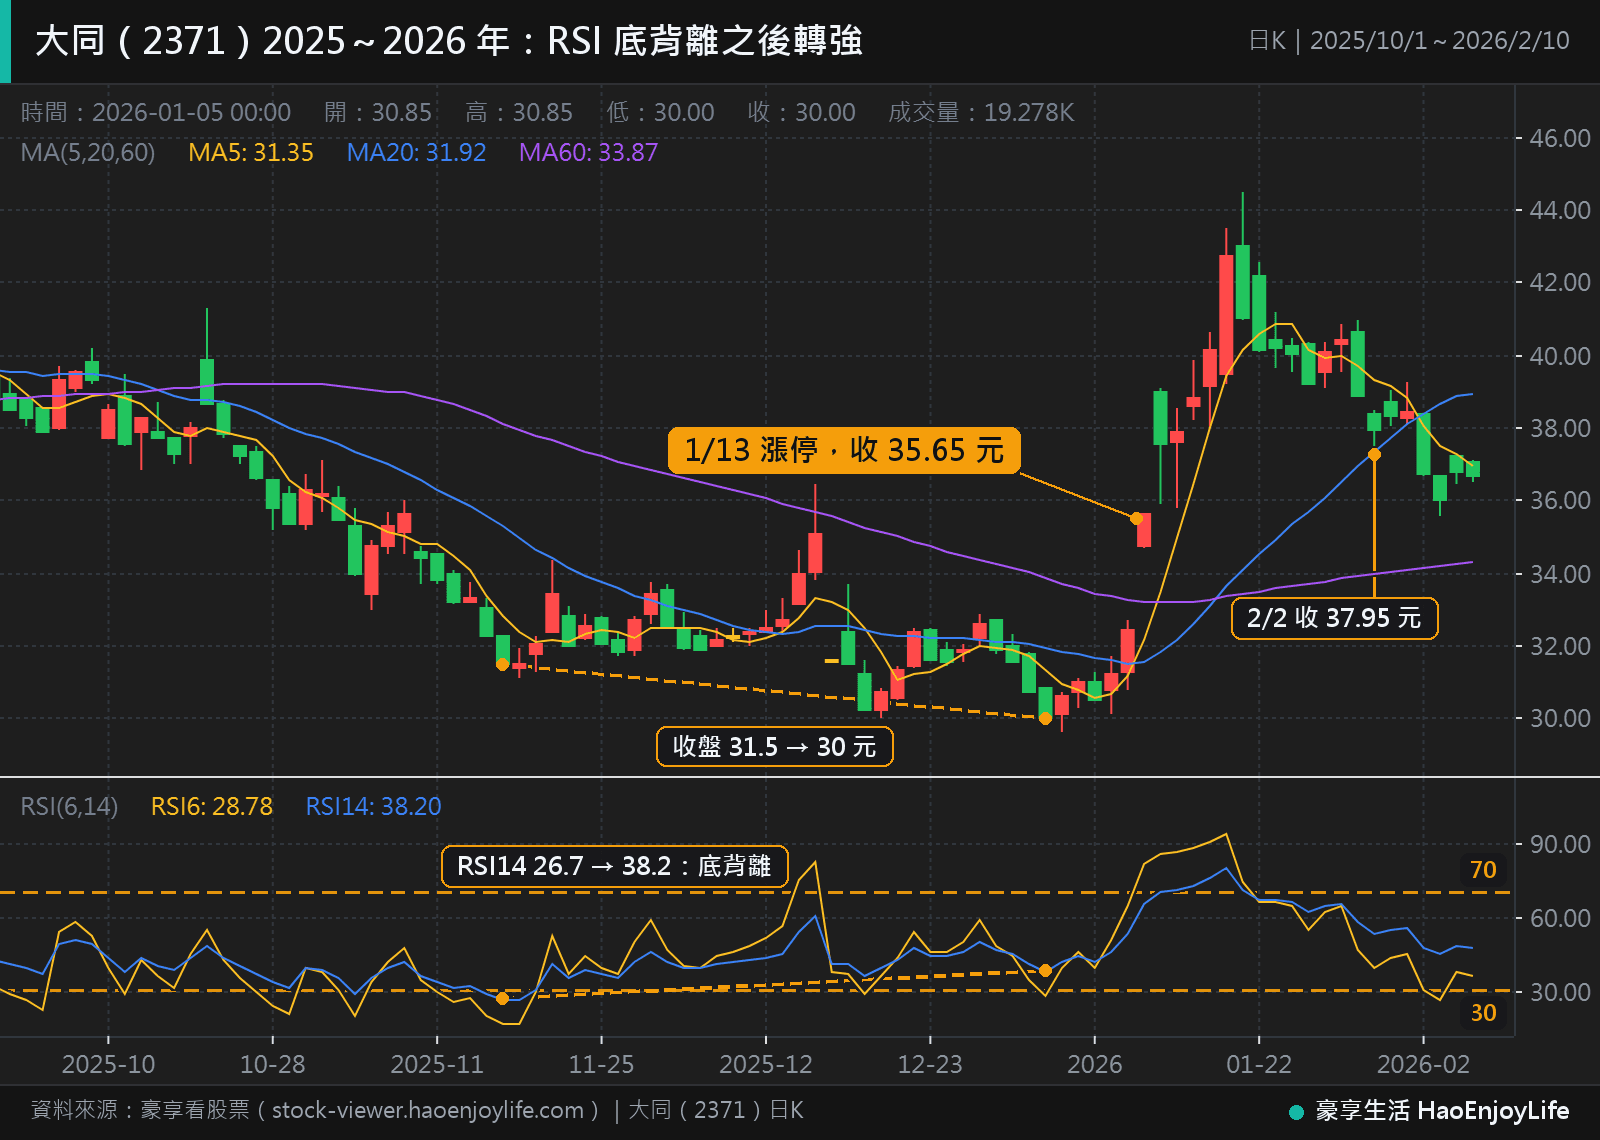Click the '90.00' RSI axis label
The height and width of the screenshot is (1140, 1600).
(1560, 844)
